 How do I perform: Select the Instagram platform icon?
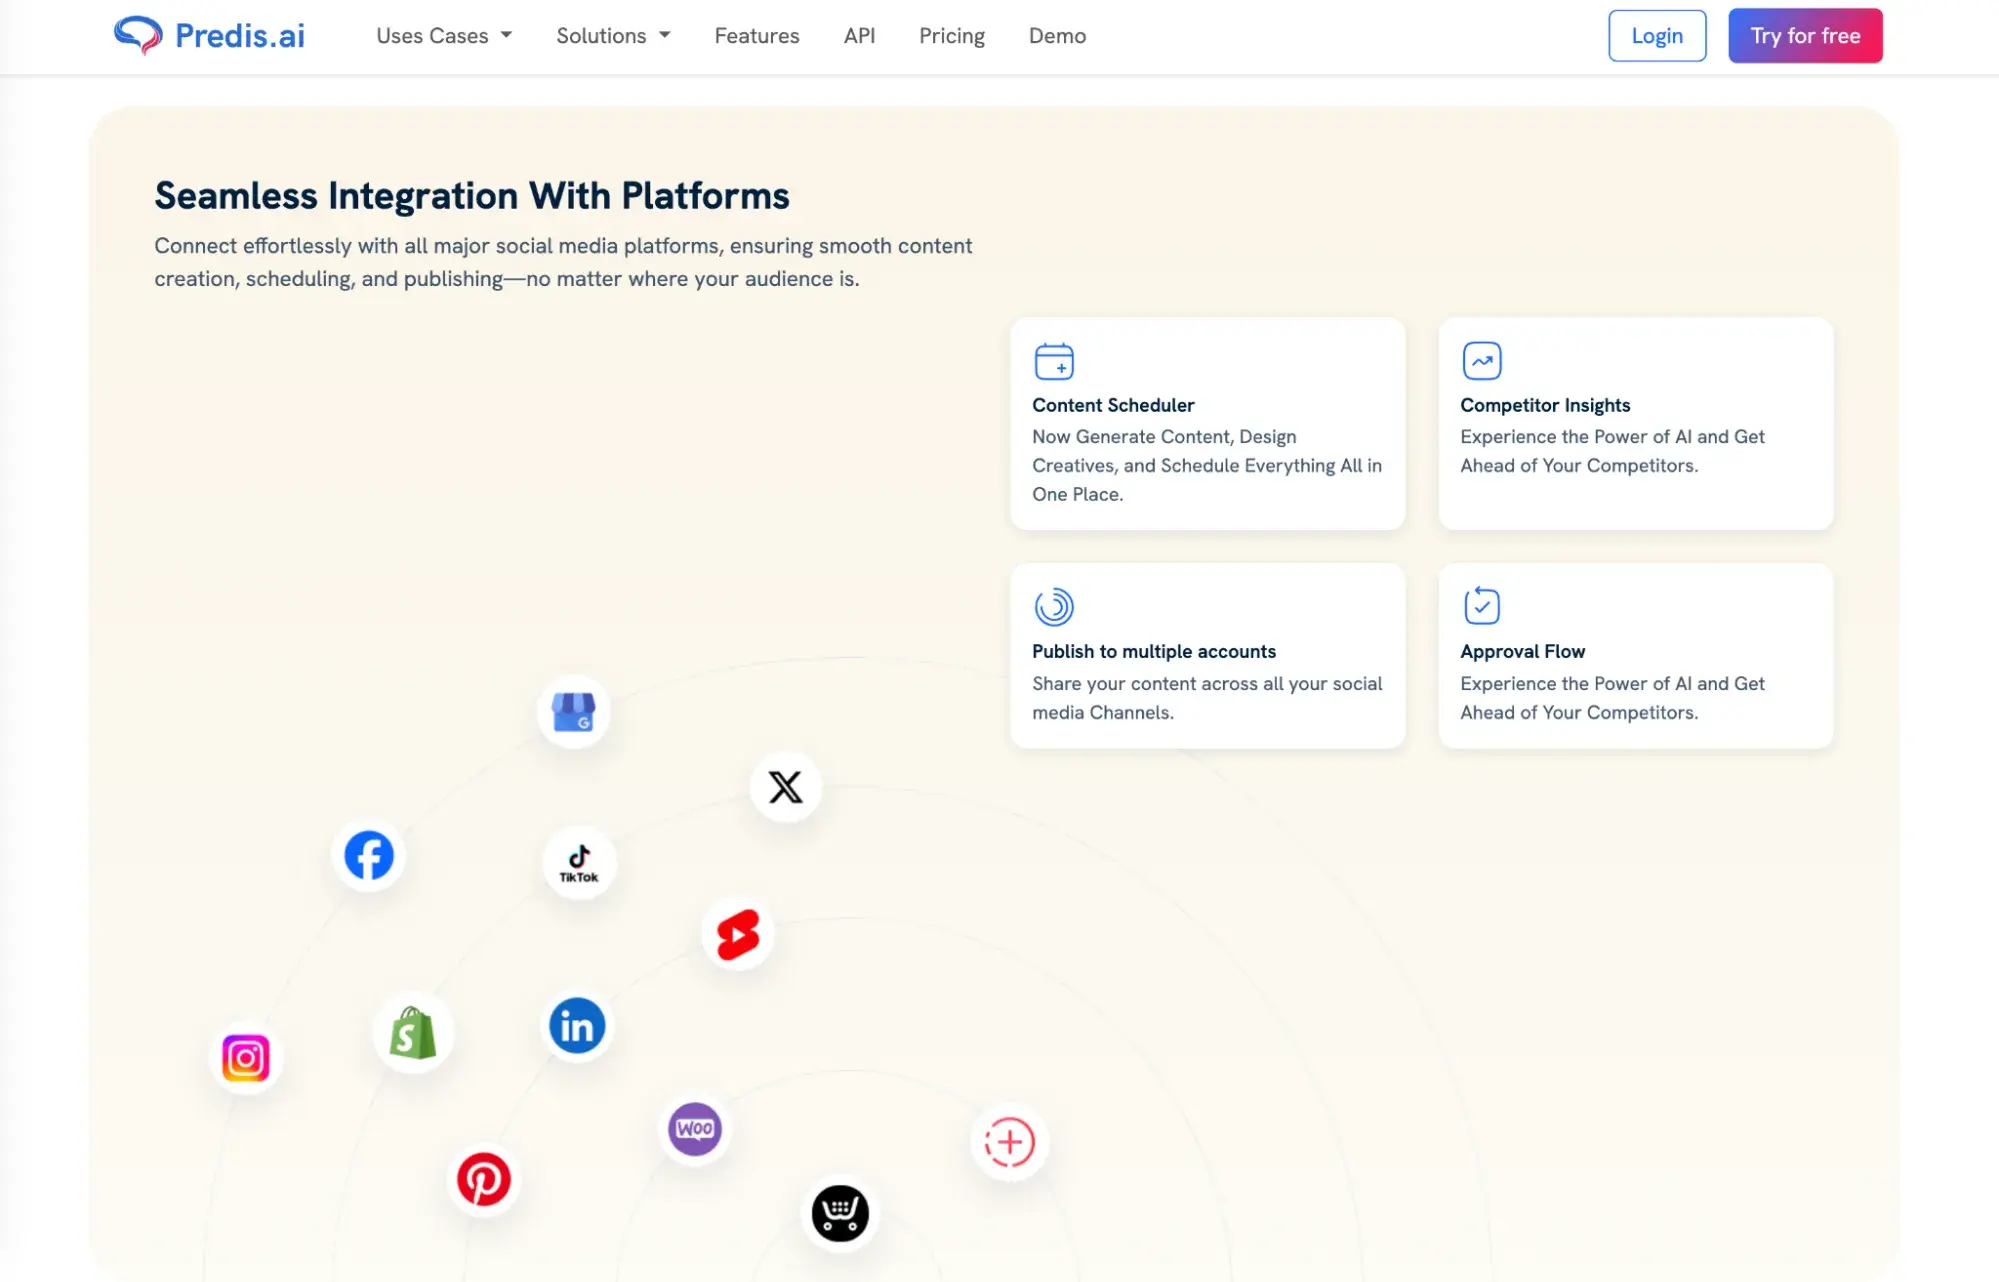246,1058
